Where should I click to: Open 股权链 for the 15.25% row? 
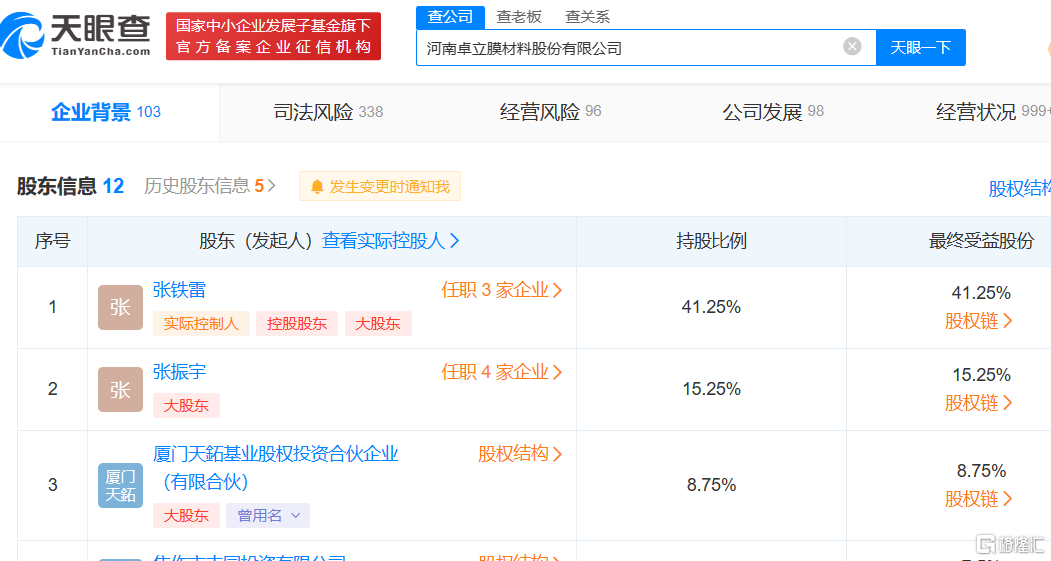[979, 403]
